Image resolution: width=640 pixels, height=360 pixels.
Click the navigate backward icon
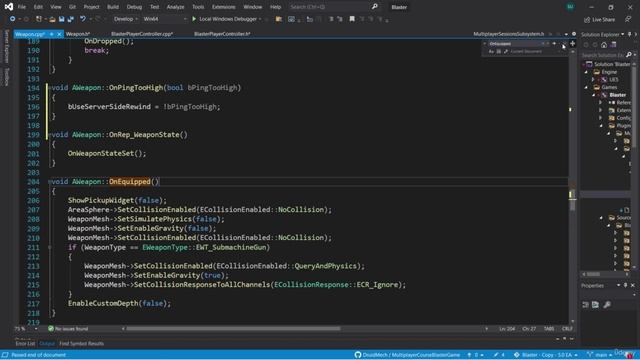coord(13,19)
